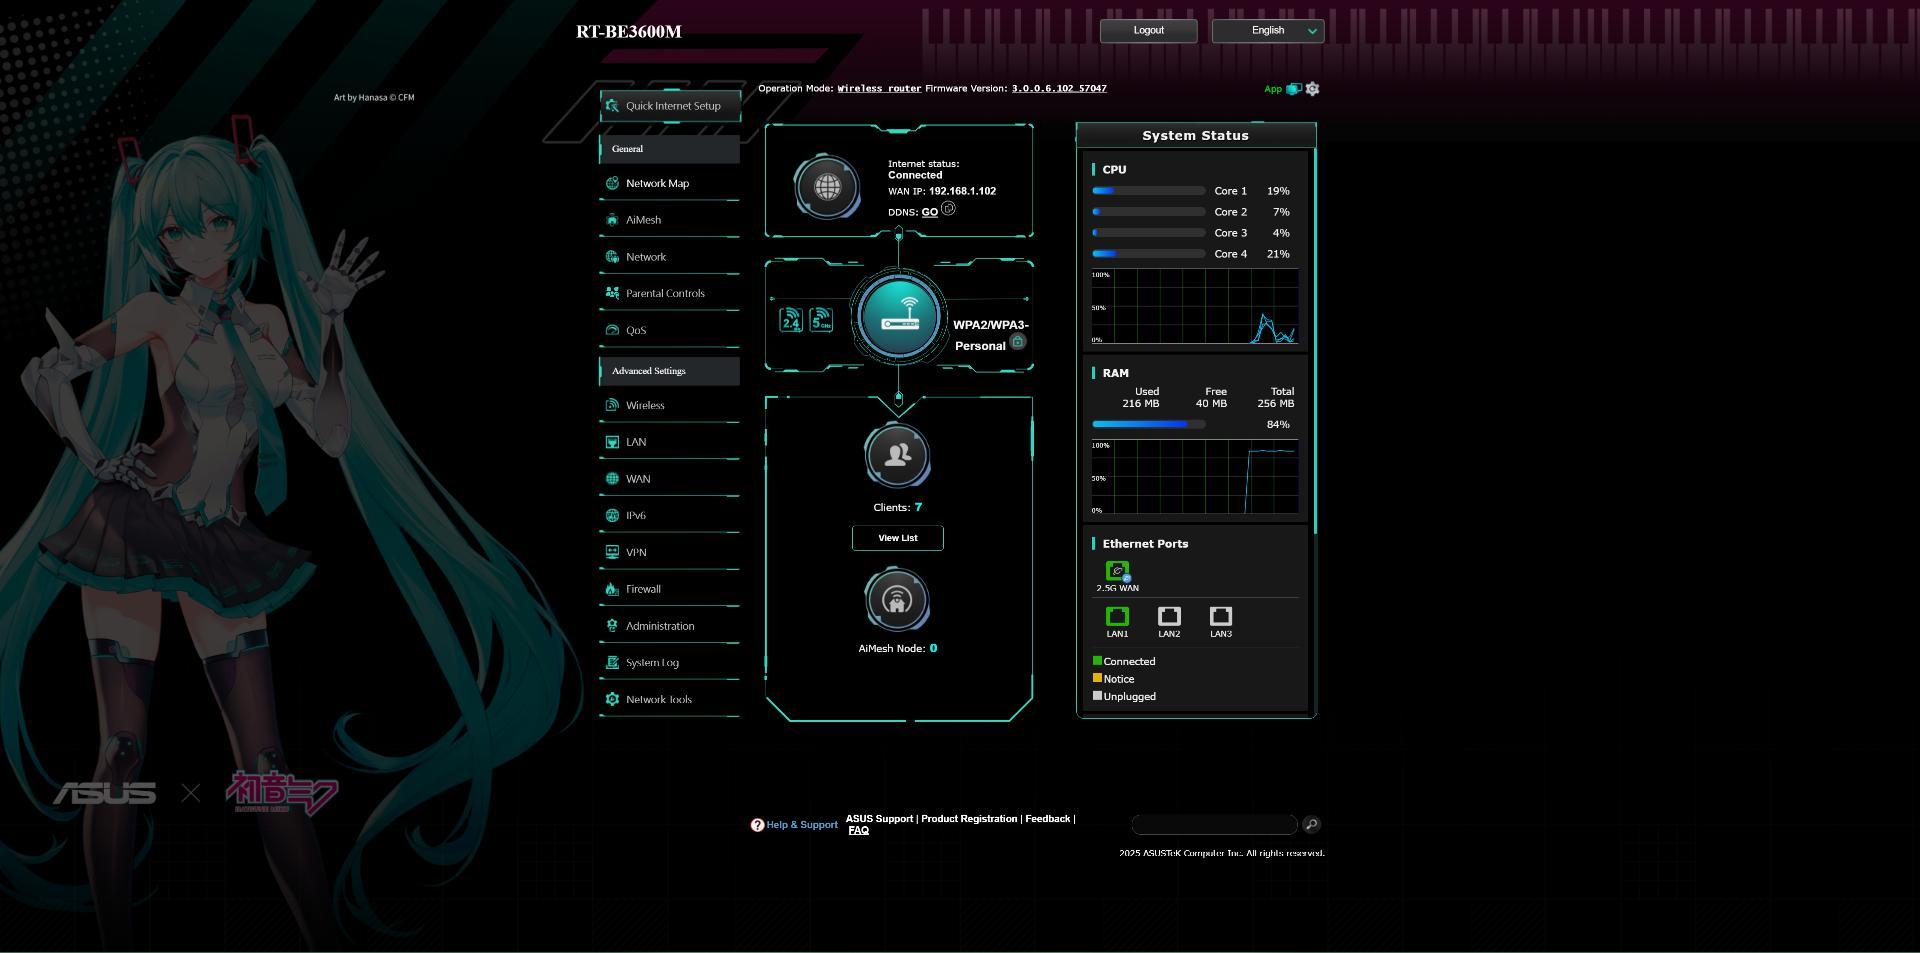Open the English language dropdown
Viewport: 1920px width, 953px height.
coord(1267,31)
